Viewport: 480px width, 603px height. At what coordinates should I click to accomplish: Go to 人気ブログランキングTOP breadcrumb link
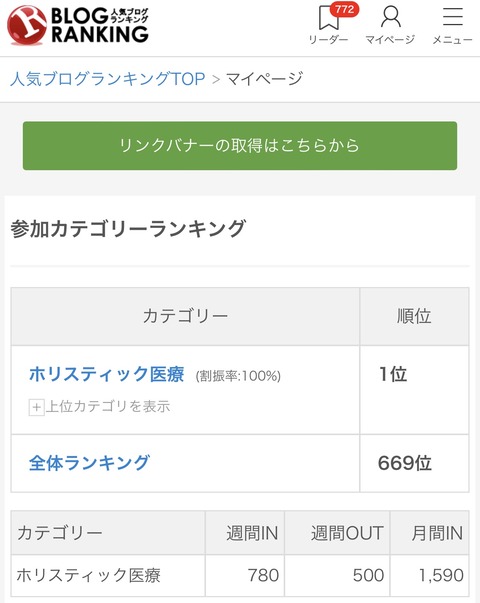pyautogui.click(x=108, y=79)
